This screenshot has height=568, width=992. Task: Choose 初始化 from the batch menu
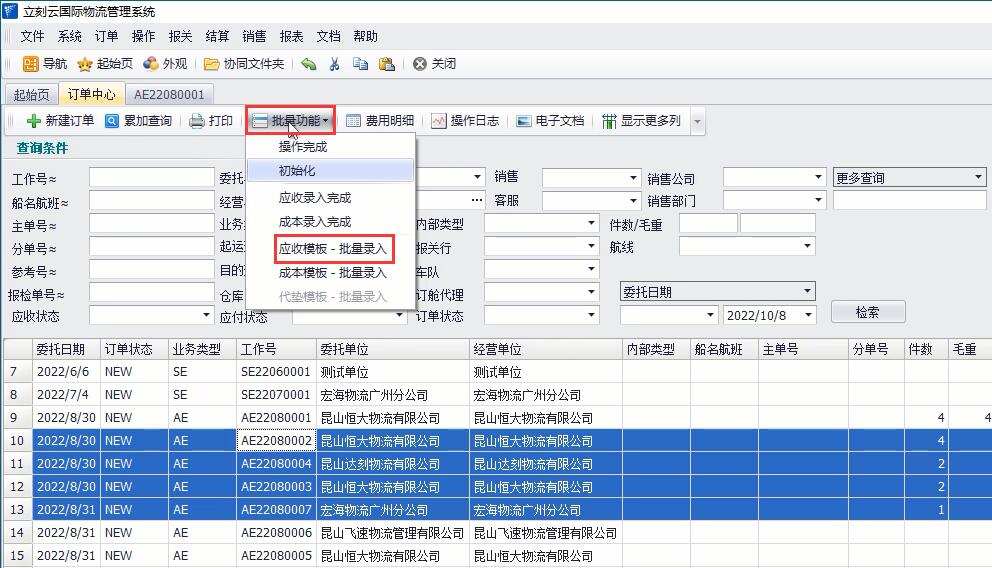click(297, 171)
